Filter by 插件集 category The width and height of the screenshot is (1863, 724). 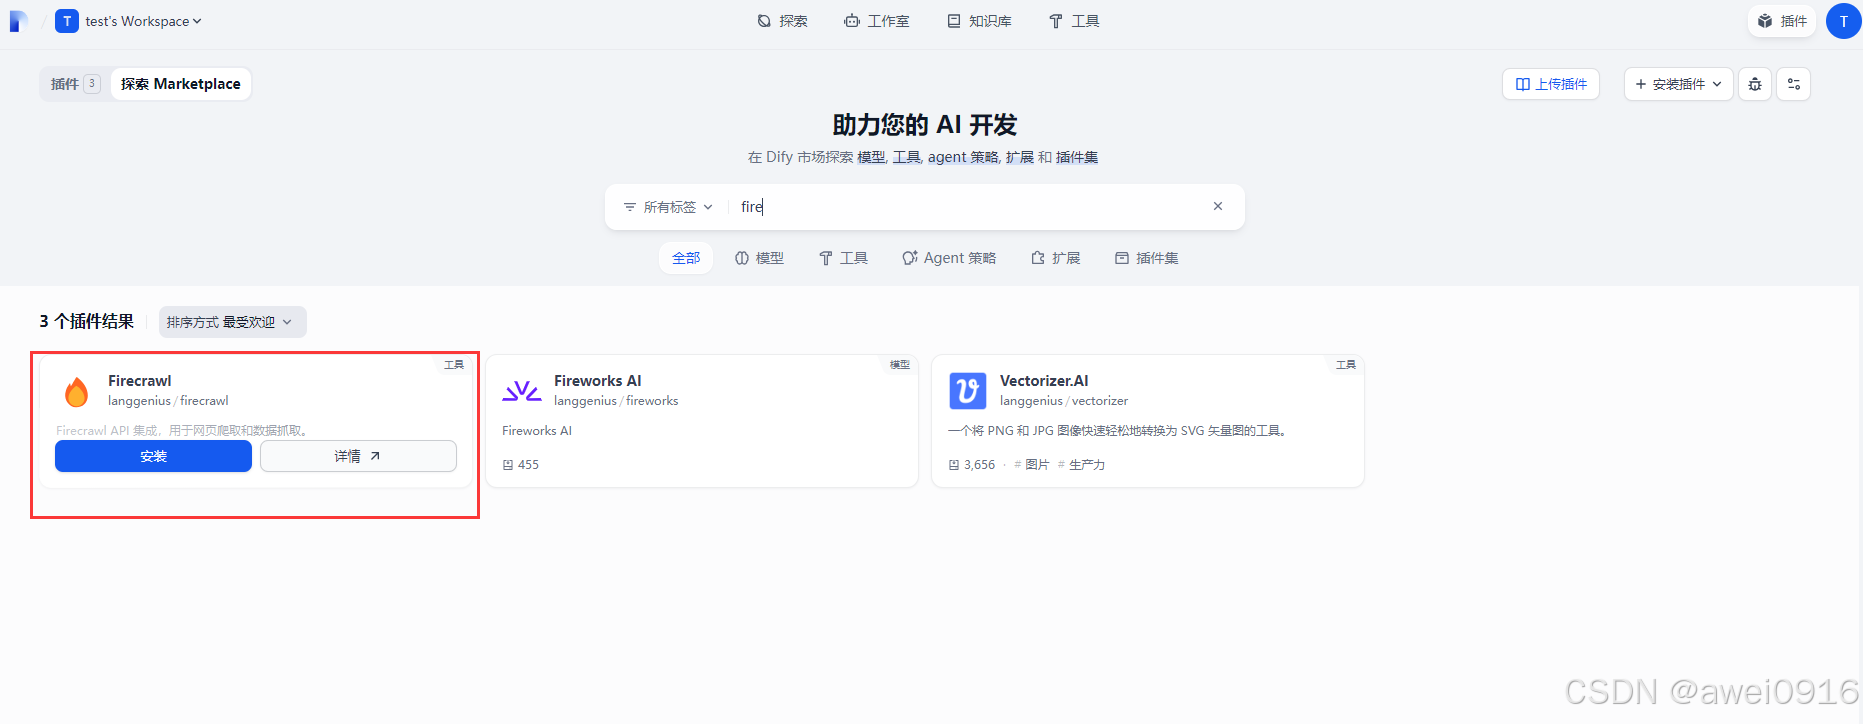(1147, 258)
